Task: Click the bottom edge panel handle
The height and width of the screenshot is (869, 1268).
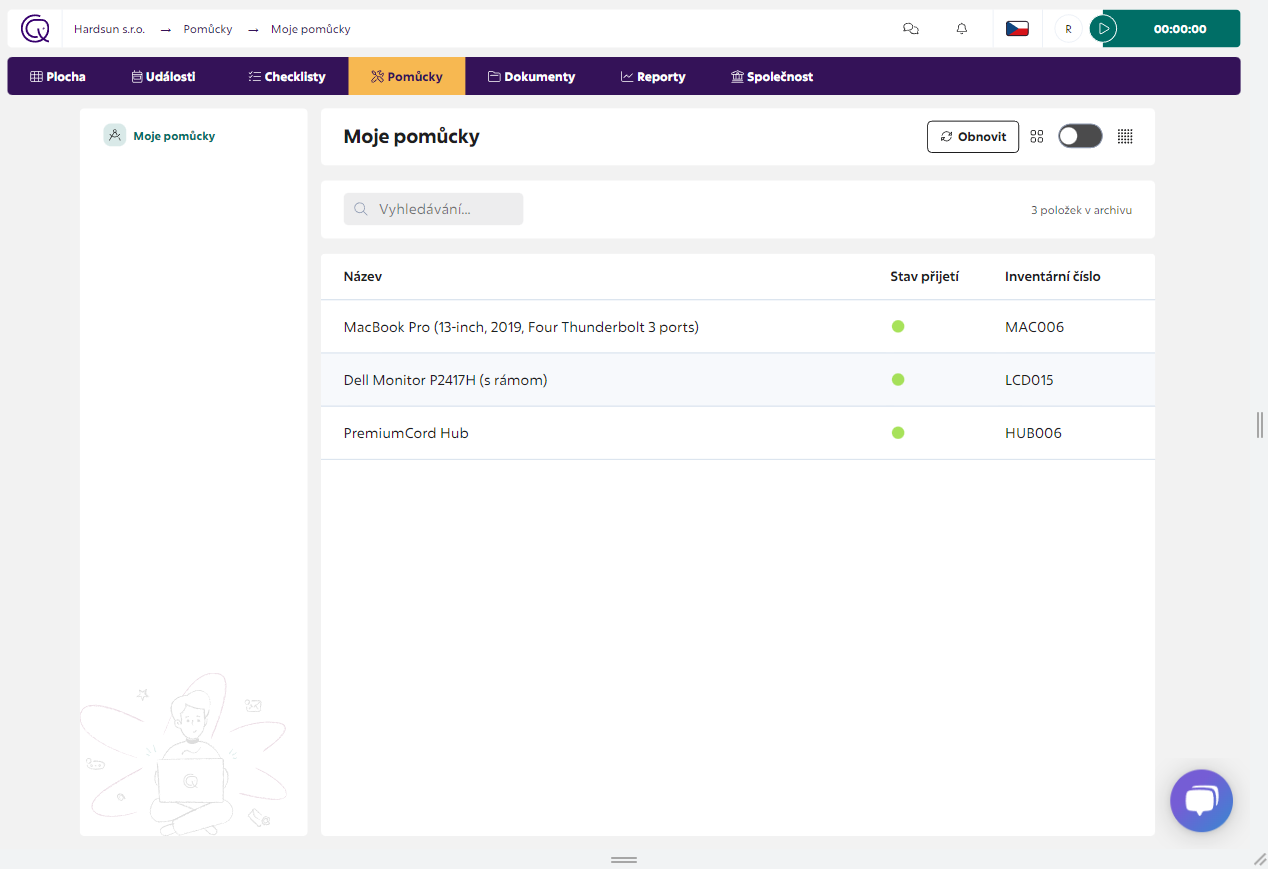Action: [624, 860]
